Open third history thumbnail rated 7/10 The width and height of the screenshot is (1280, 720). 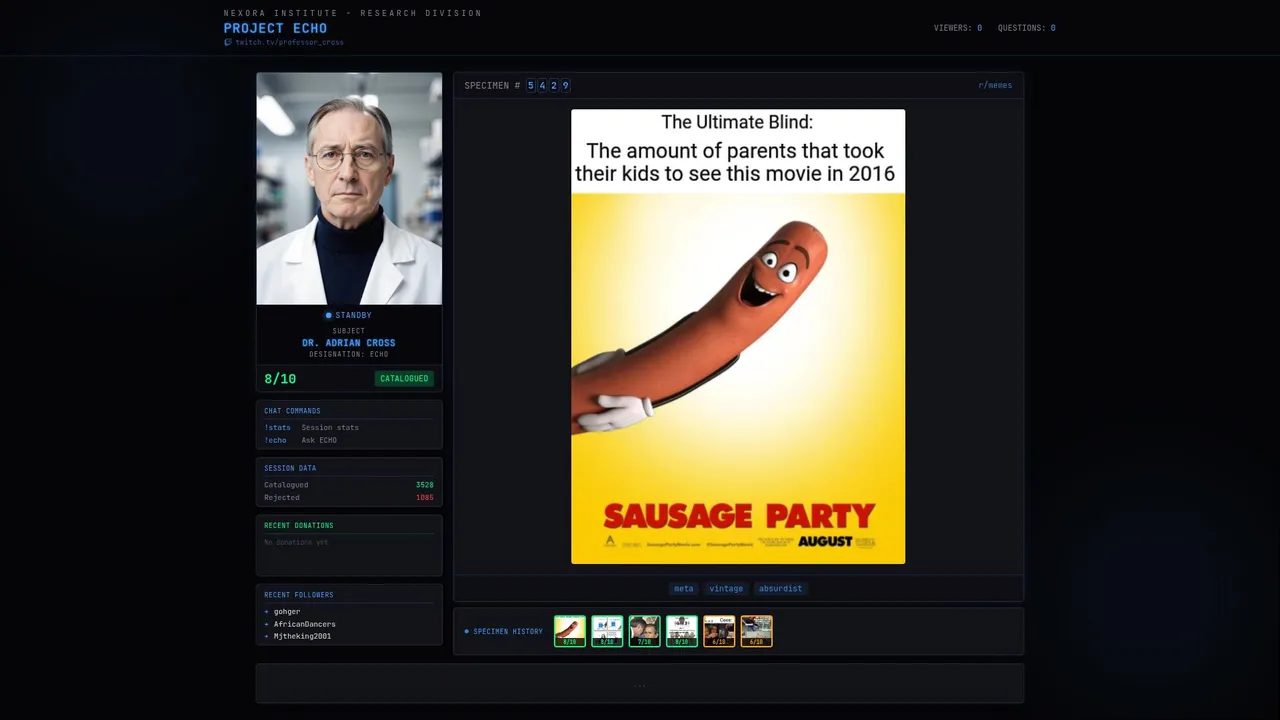pos(645,631)
